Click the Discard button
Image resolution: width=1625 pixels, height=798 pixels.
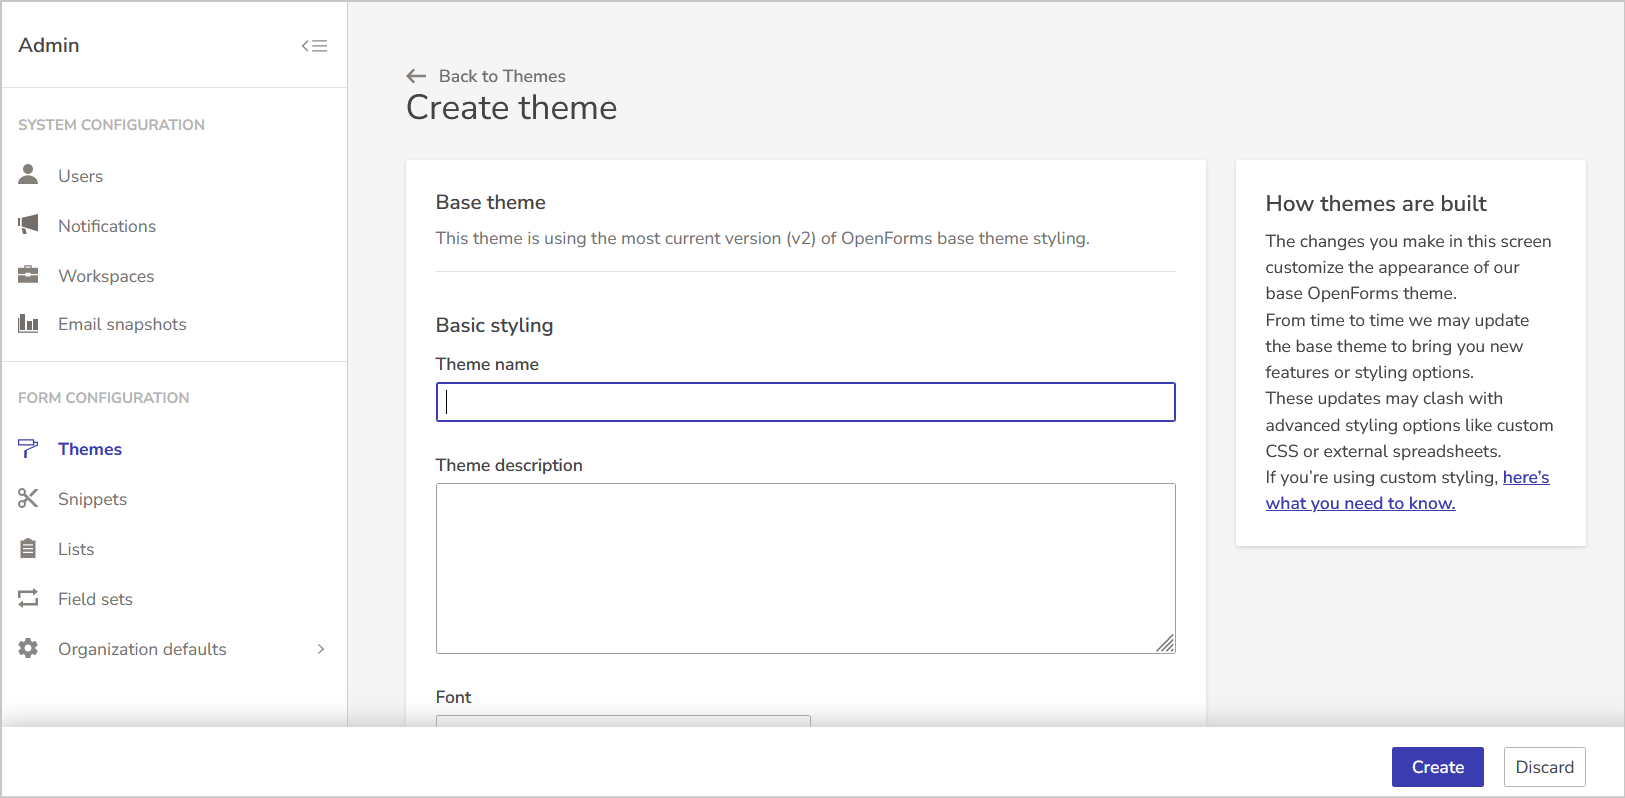click(1544, 767)
